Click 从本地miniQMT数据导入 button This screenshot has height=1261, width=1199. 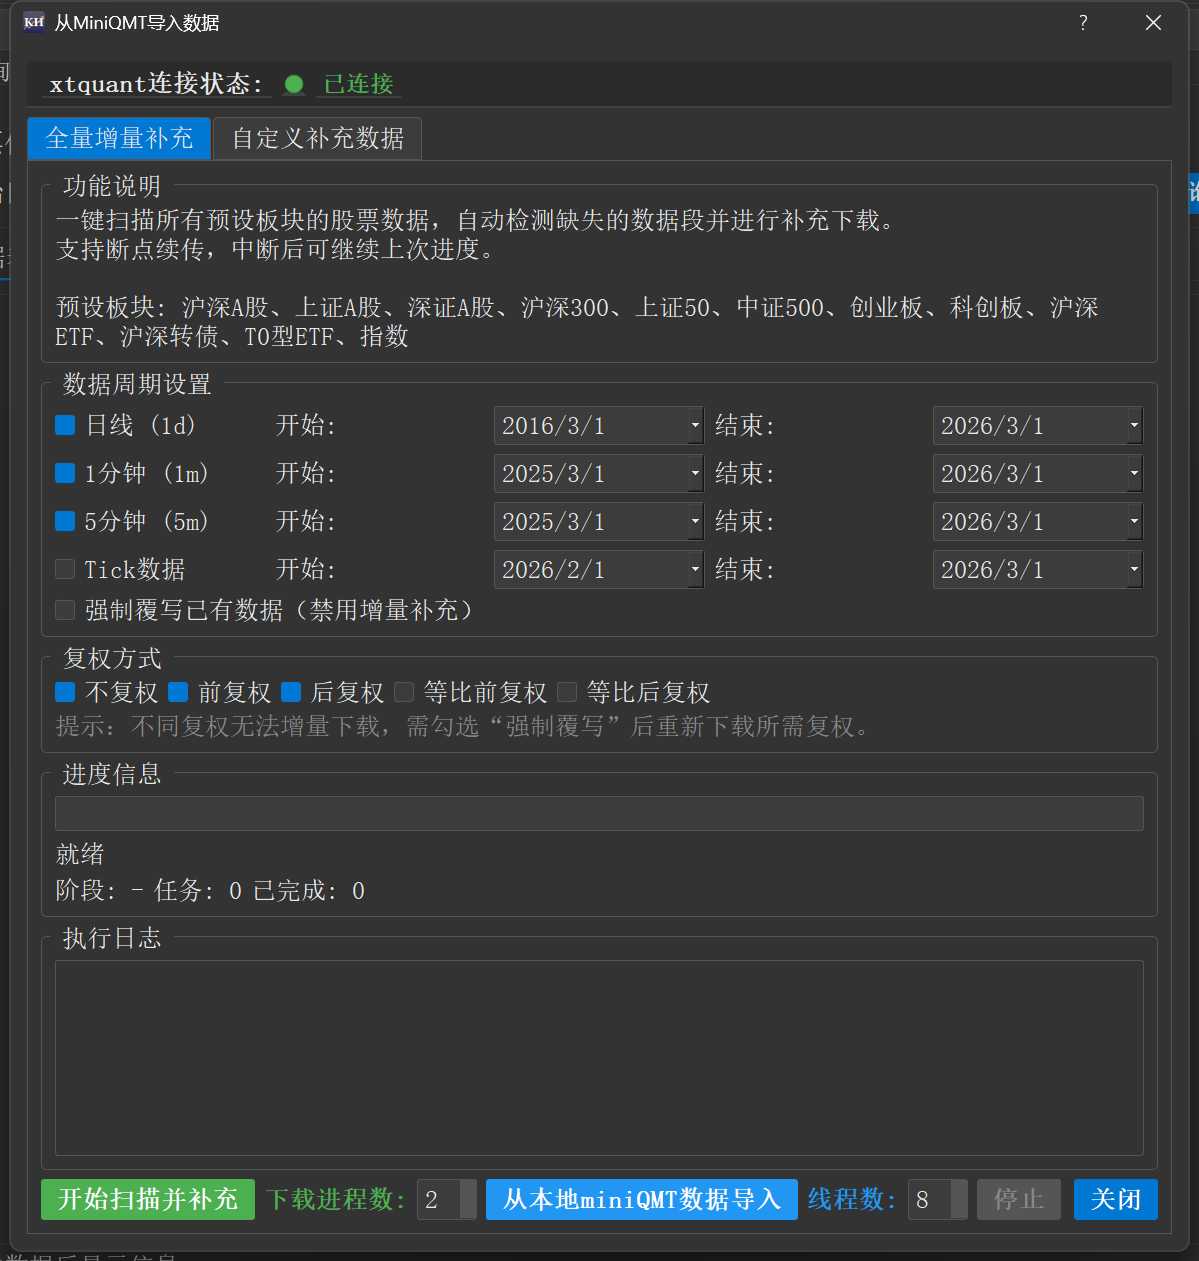click(x=641, y=1199)
